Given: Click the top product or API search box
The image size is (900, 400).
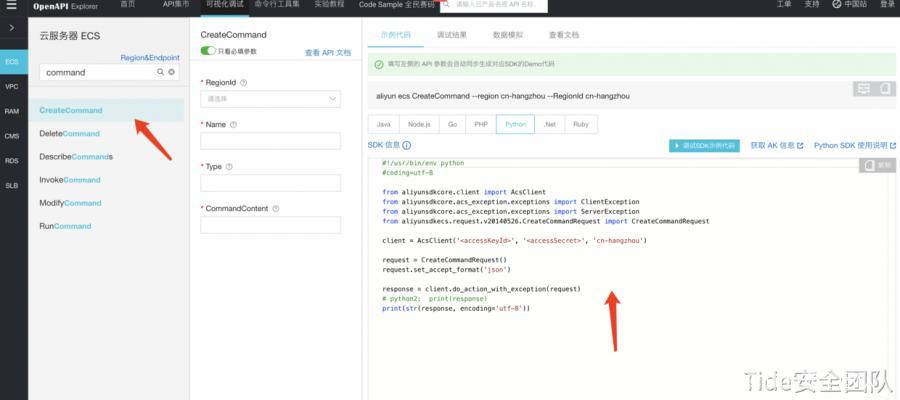Looking at the screenshot, I should point(494,5).
